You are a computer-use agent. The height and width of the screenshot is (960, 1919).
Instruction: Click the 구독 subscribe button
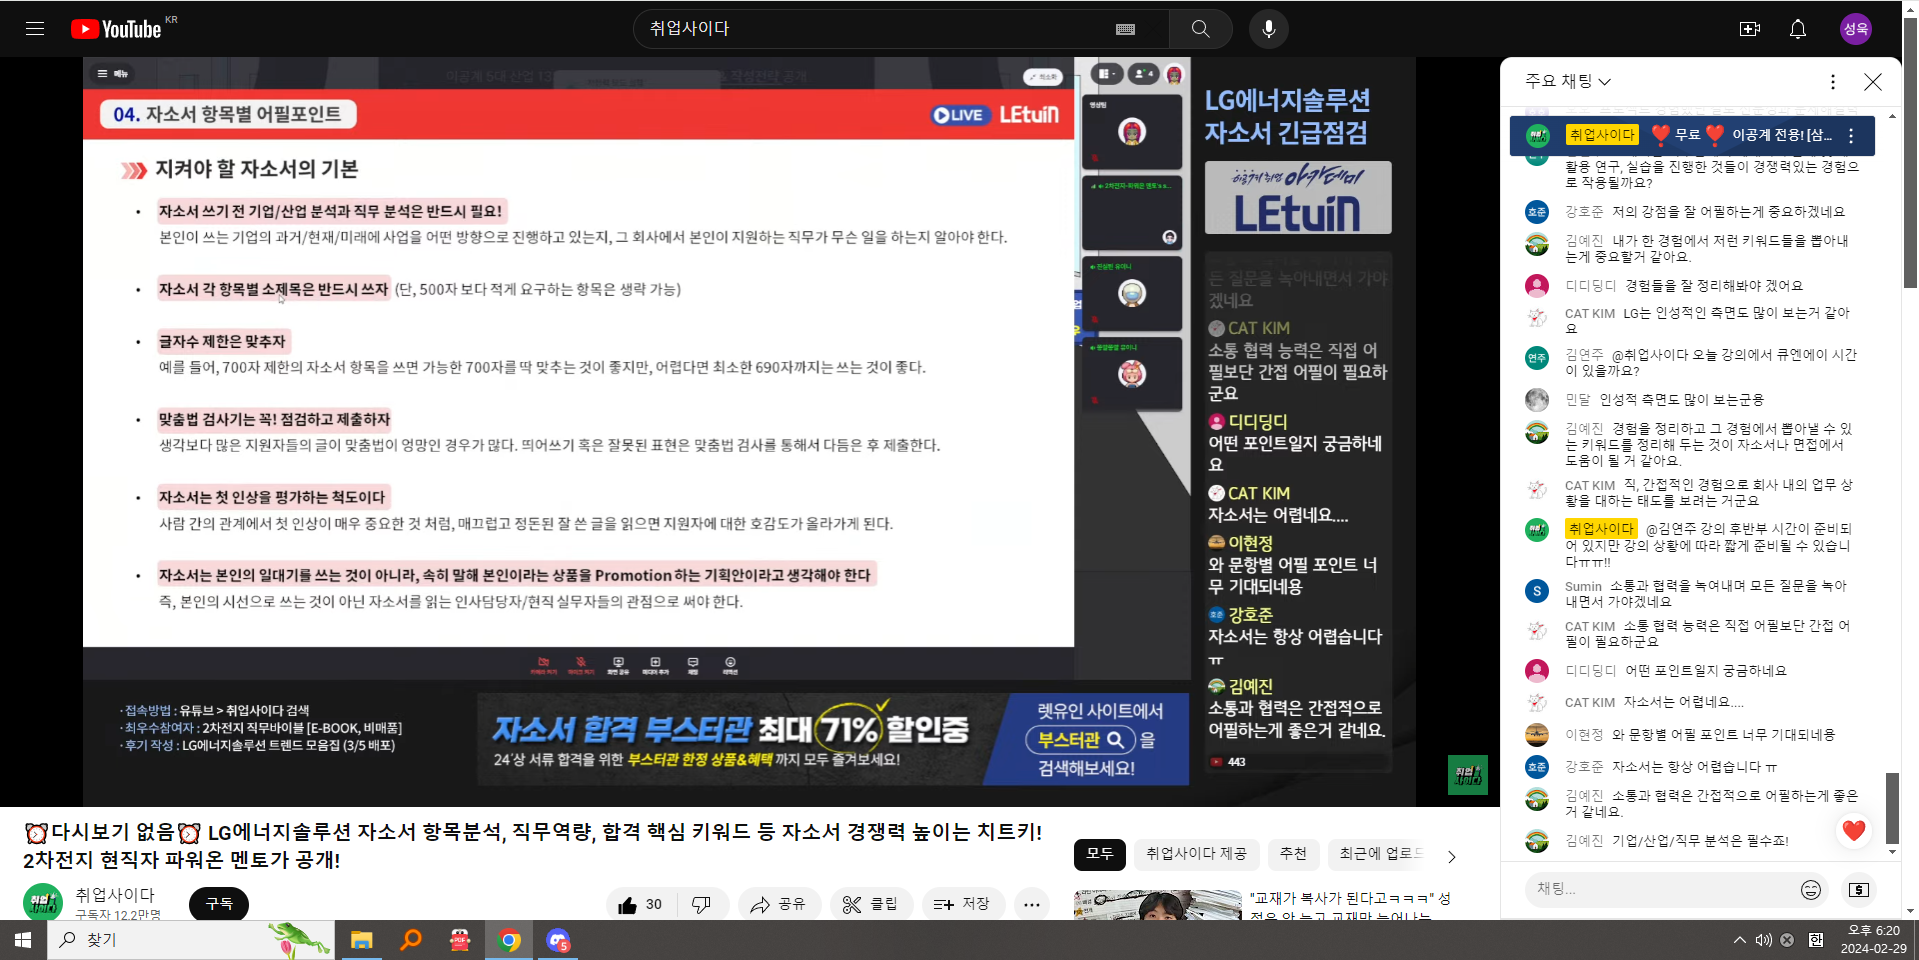(219, 903)
